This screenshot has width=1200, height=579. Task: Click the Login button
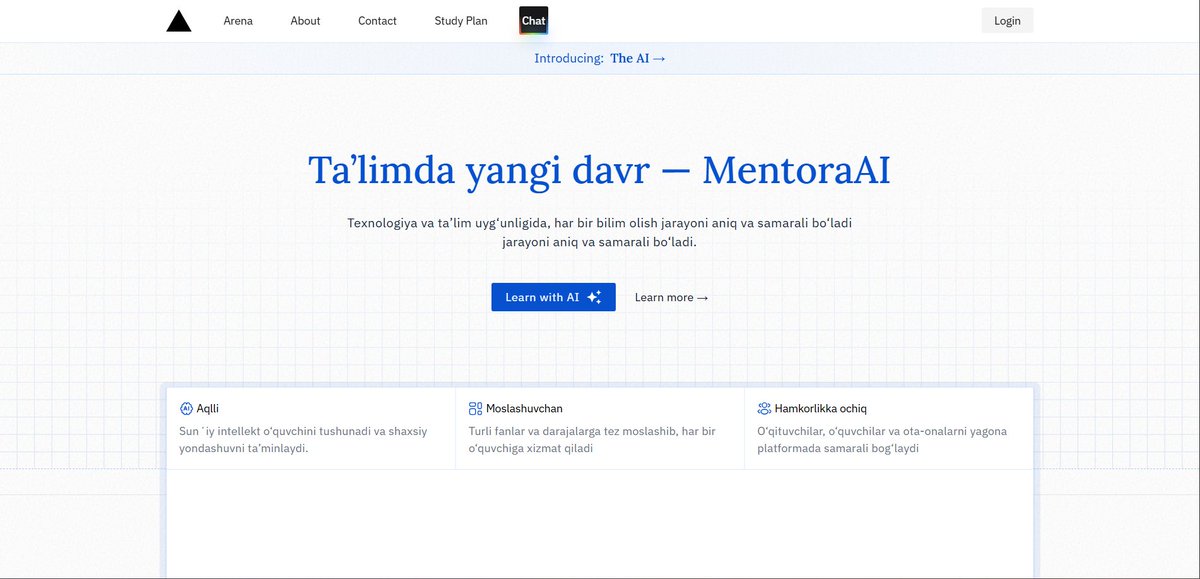pyautogui.click(x=1007, y=20)
